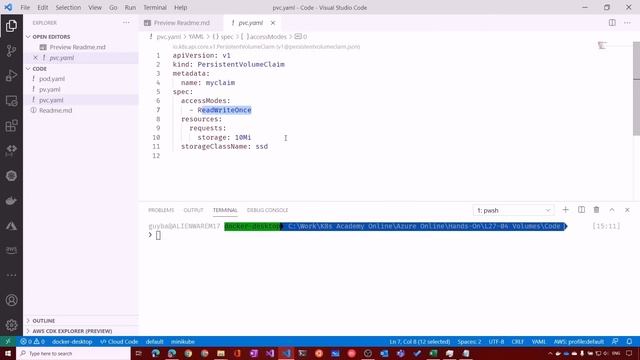The image size is (640, 360).
Task: Open the Selection menu
Action: point(68,7)
